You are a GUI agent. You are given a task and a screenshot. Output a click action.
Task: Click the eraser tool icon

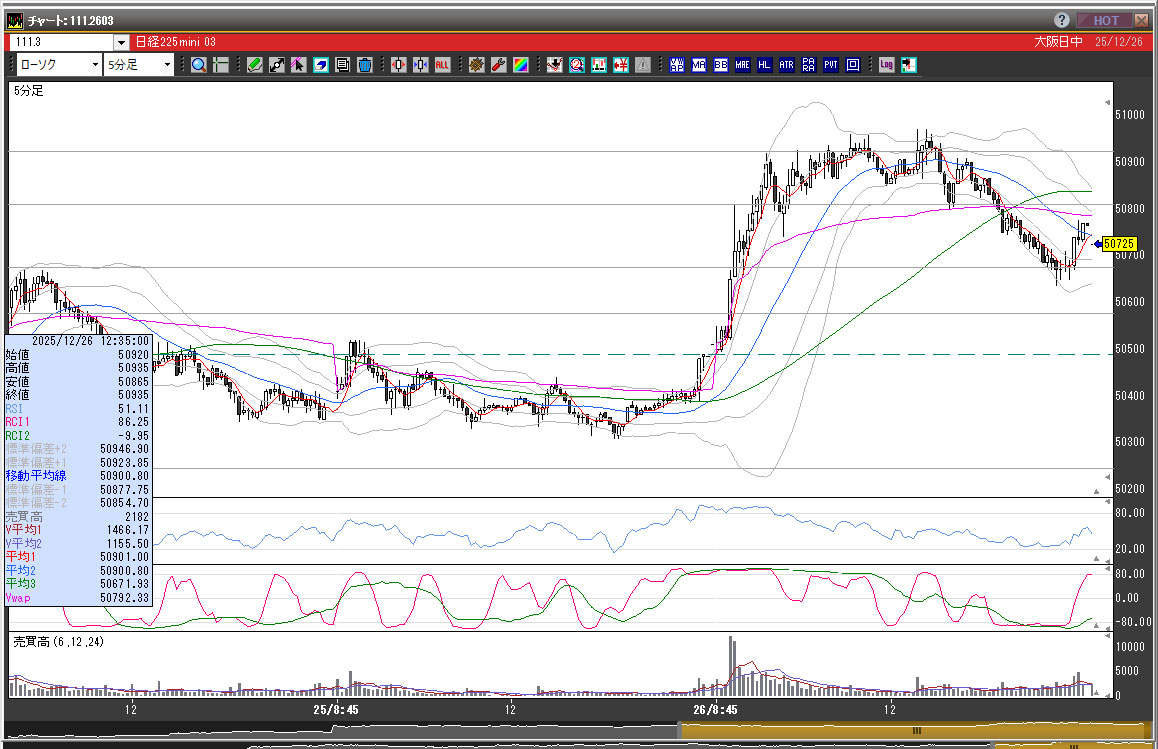(321, 65)
